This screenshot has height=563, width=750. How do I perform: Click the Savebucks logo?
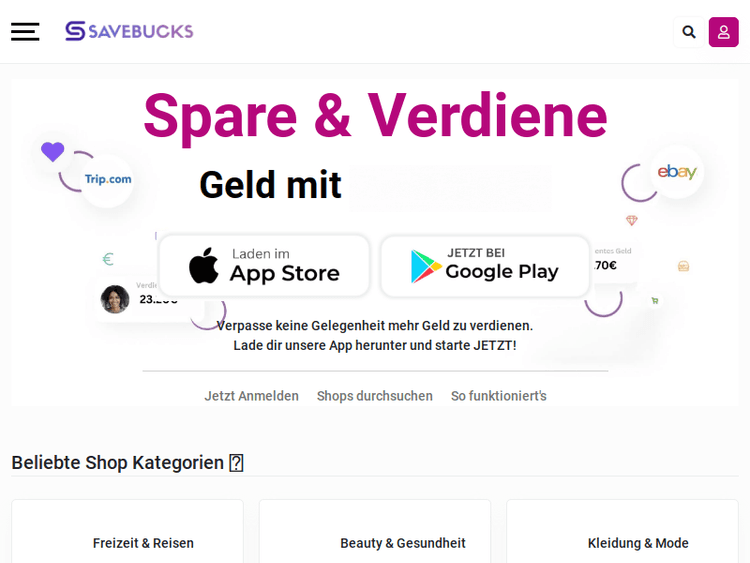130,31
